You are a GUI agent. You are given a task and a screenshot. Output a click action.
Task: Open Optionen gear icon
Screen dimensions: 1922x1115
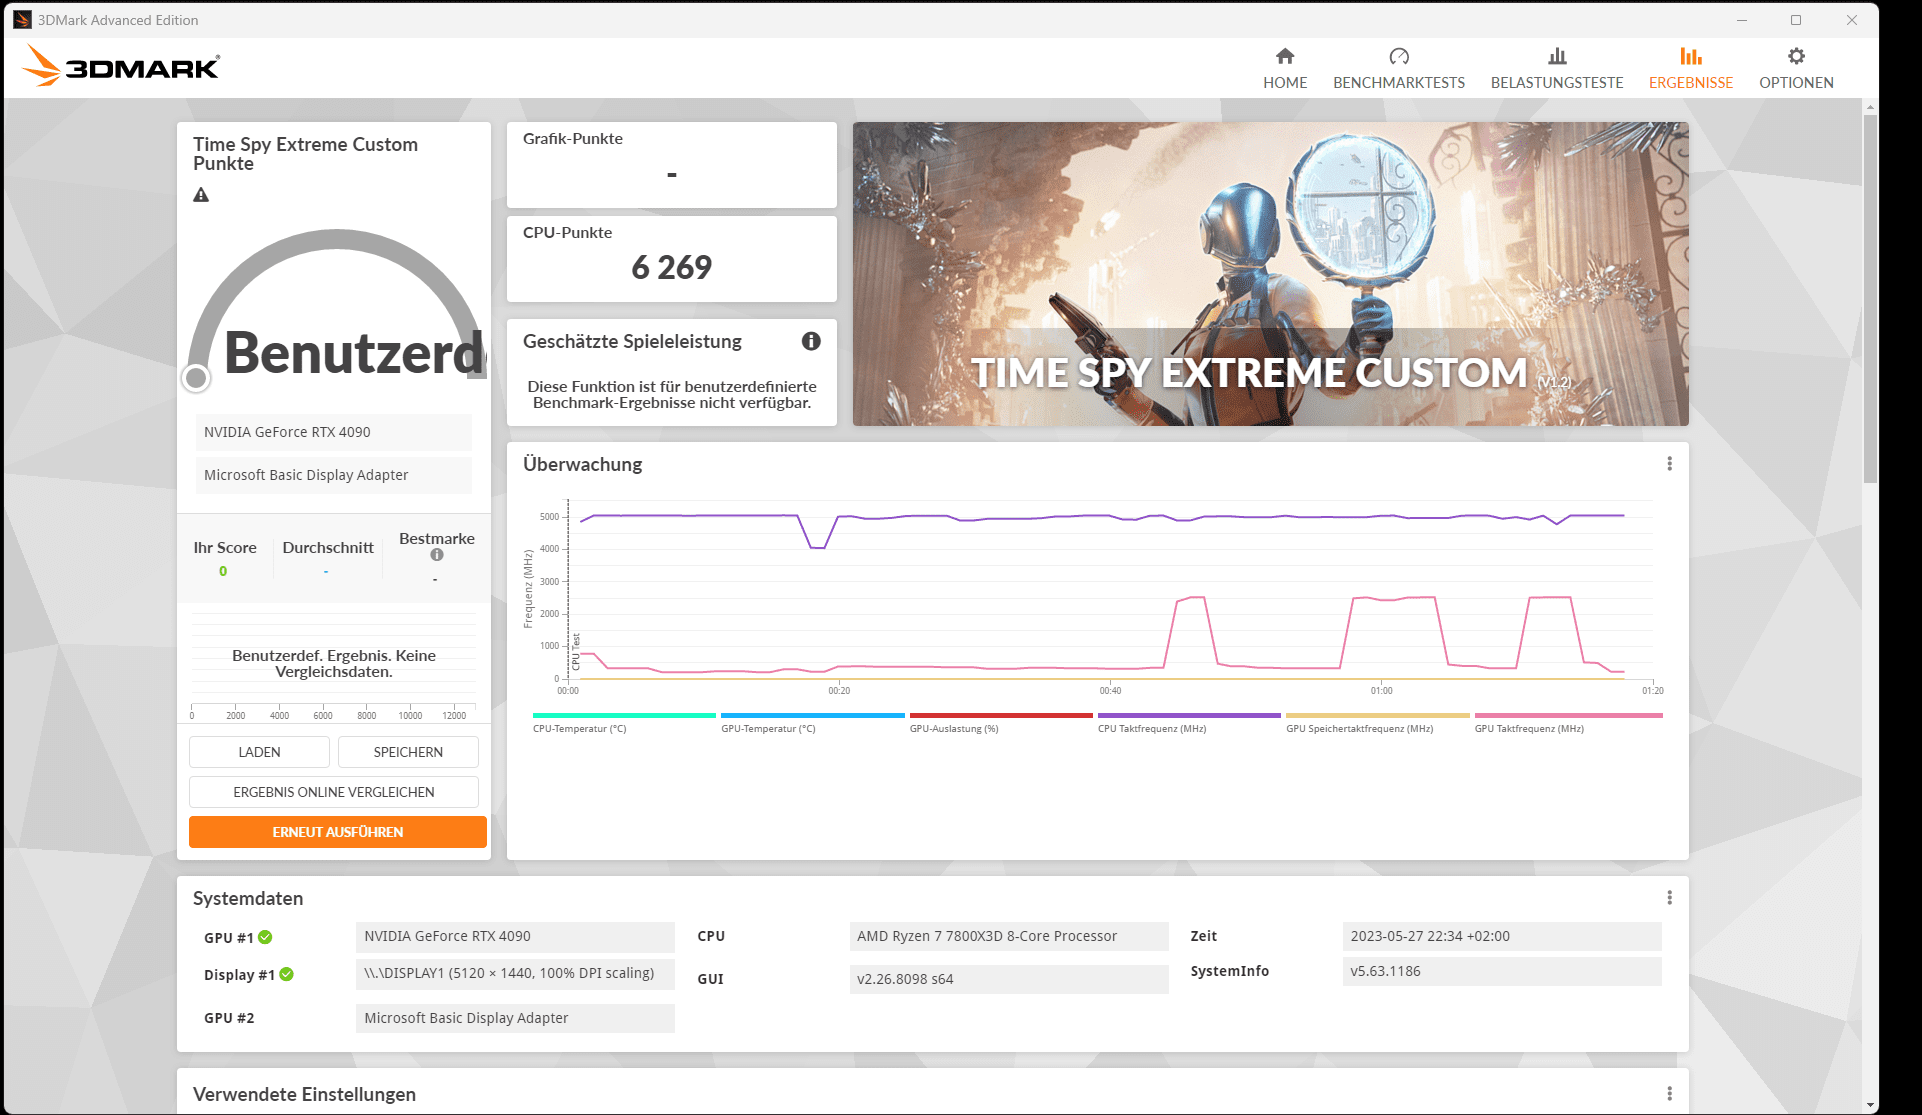(x=1796, y=57)
